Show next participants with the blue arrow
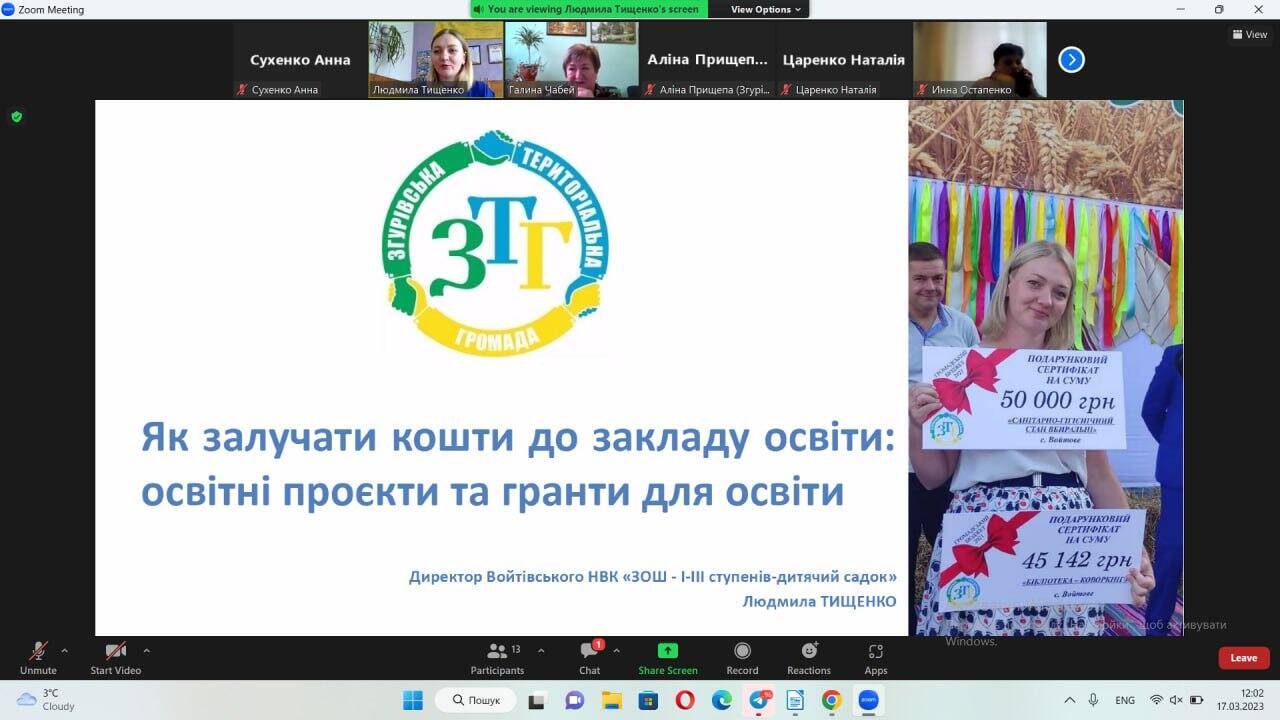 (x=1071, y=60)
